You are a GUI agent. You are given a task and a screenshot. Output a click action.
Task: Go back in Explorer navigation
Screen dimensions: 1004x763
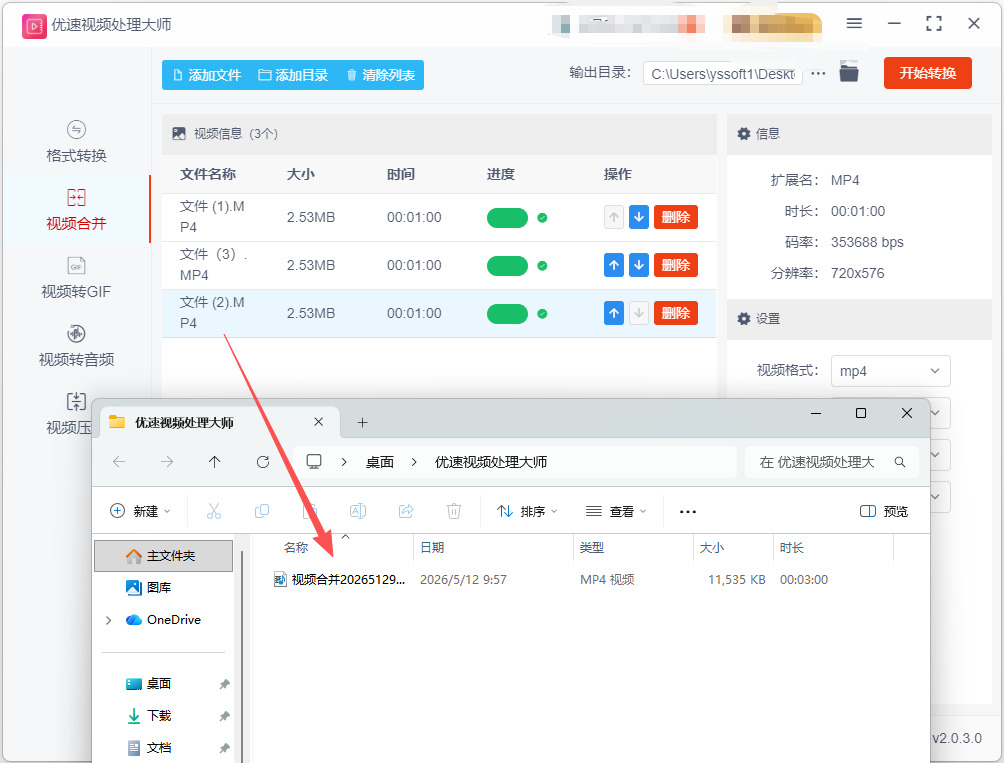119,462
